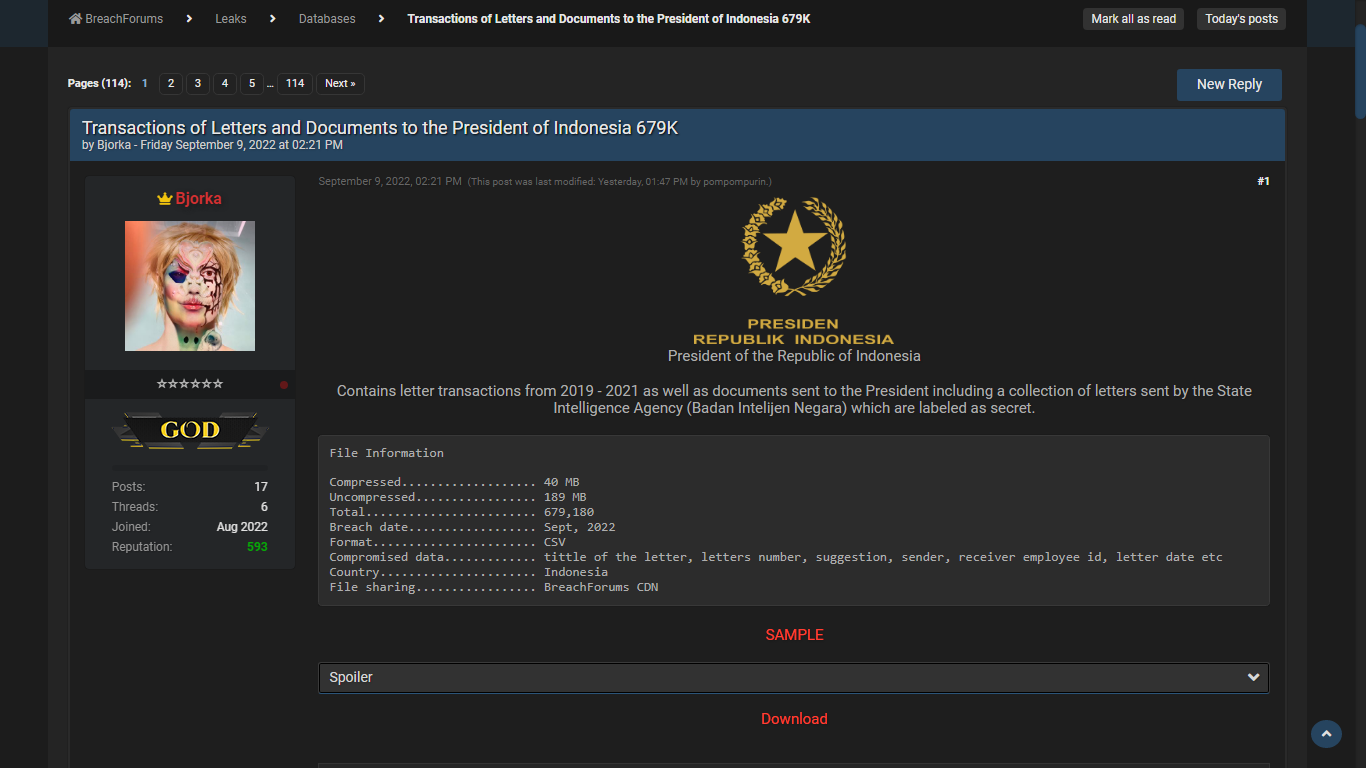Open the Databases breadcrumb

coord(327,19)
